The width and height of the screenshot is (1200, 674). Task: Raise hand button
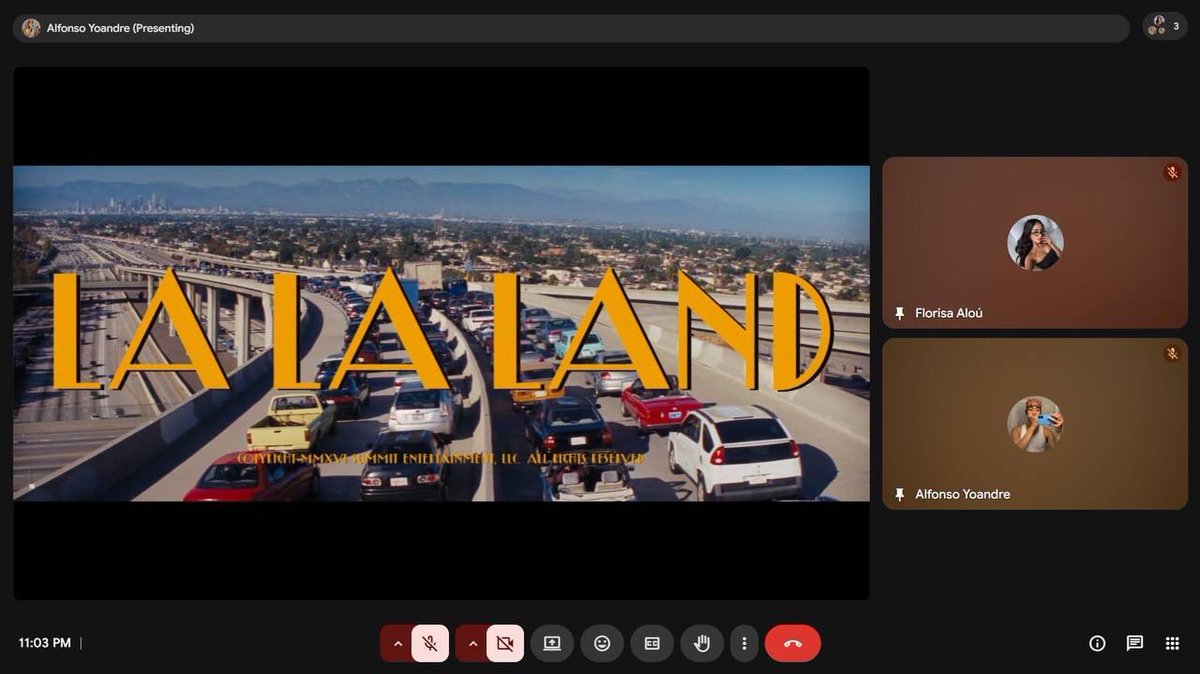tap(702, 643)
